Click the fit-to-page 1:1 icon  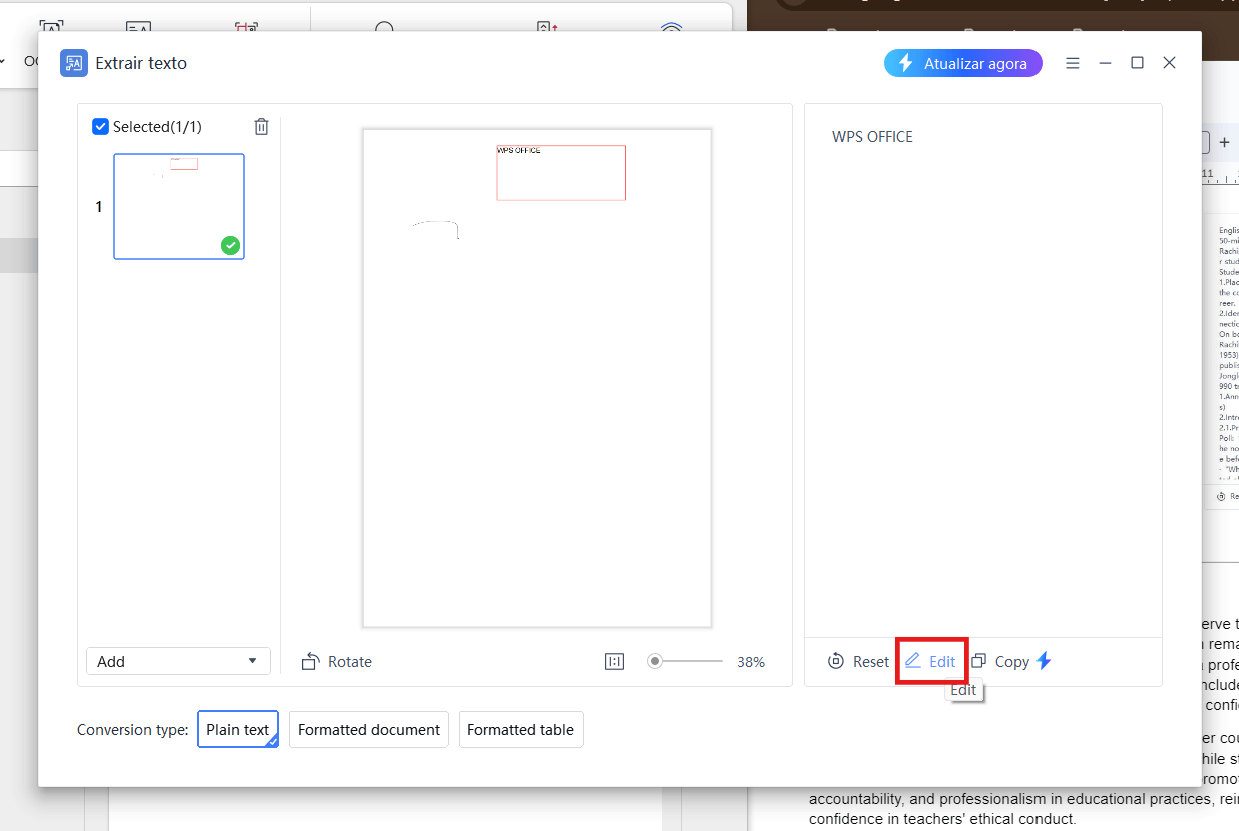point(614,662)
